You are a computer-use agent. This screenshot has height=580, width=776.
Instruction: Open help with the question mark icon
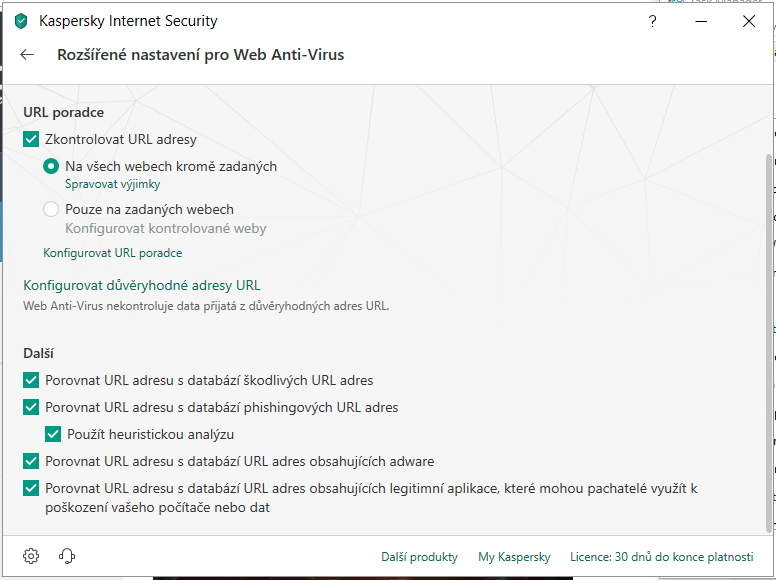pos(652,21)
